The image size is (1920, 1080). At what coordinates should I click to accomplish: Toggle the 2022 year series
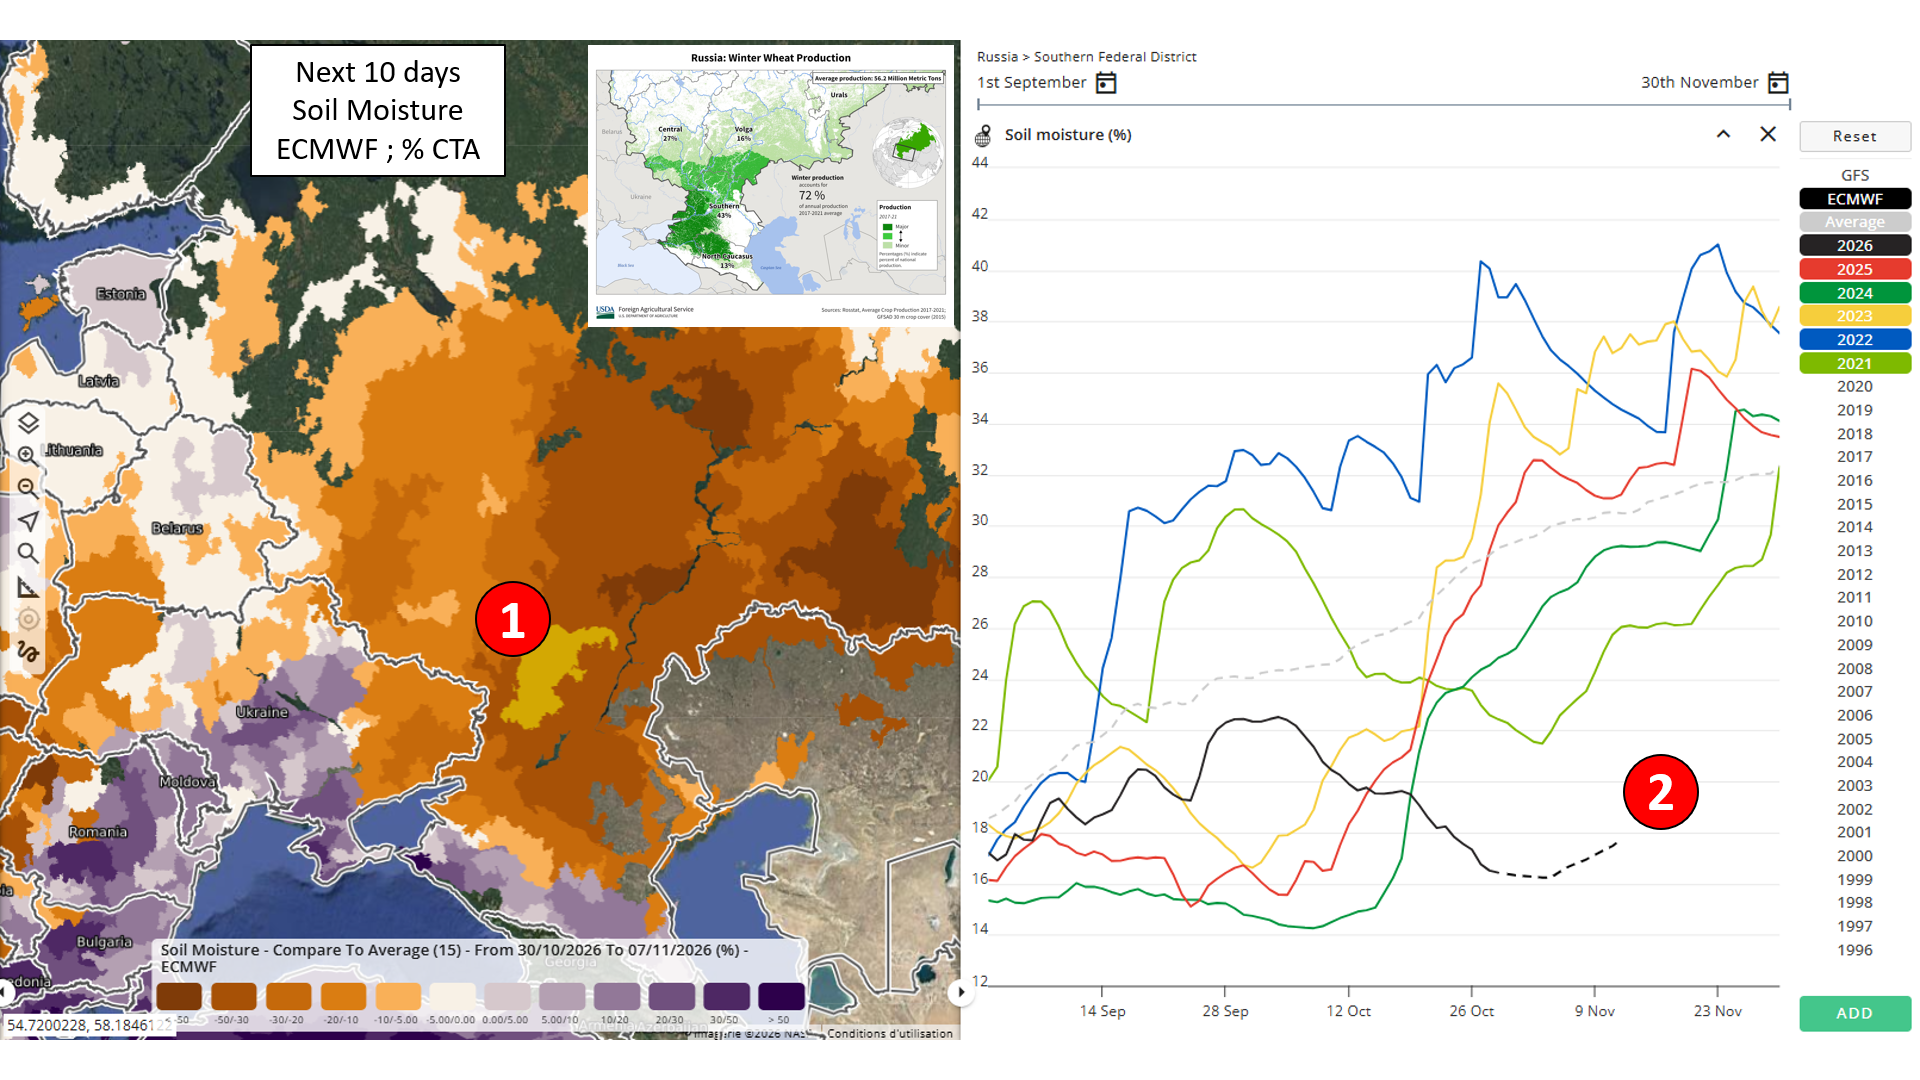[x=1855, y=340]
